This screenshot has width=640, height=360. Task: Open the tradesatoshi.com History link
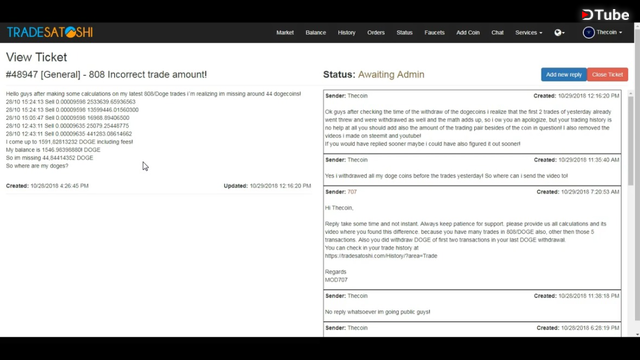pyautogui.click(x=381, y=256)
